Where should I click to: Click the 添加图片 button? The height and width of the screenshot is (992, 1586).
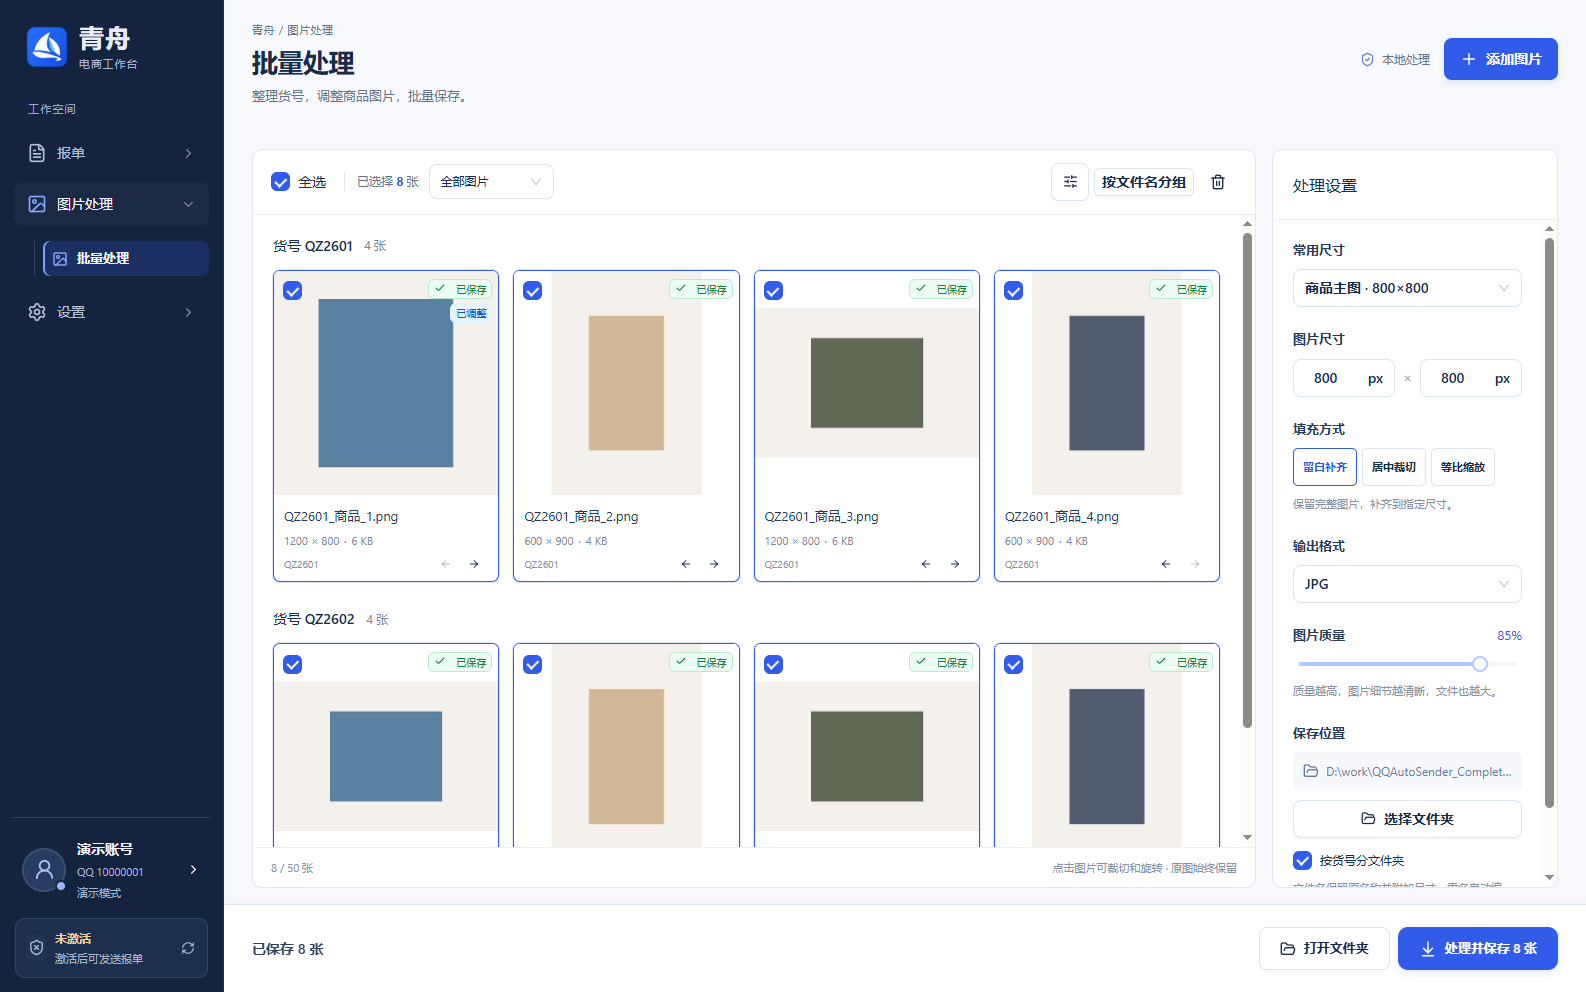(x=1500, y=59)
